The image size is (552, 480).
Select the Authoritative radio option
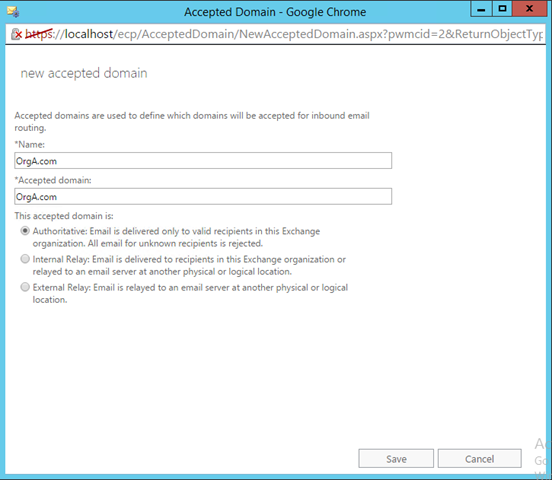click(x=25, y=231)
